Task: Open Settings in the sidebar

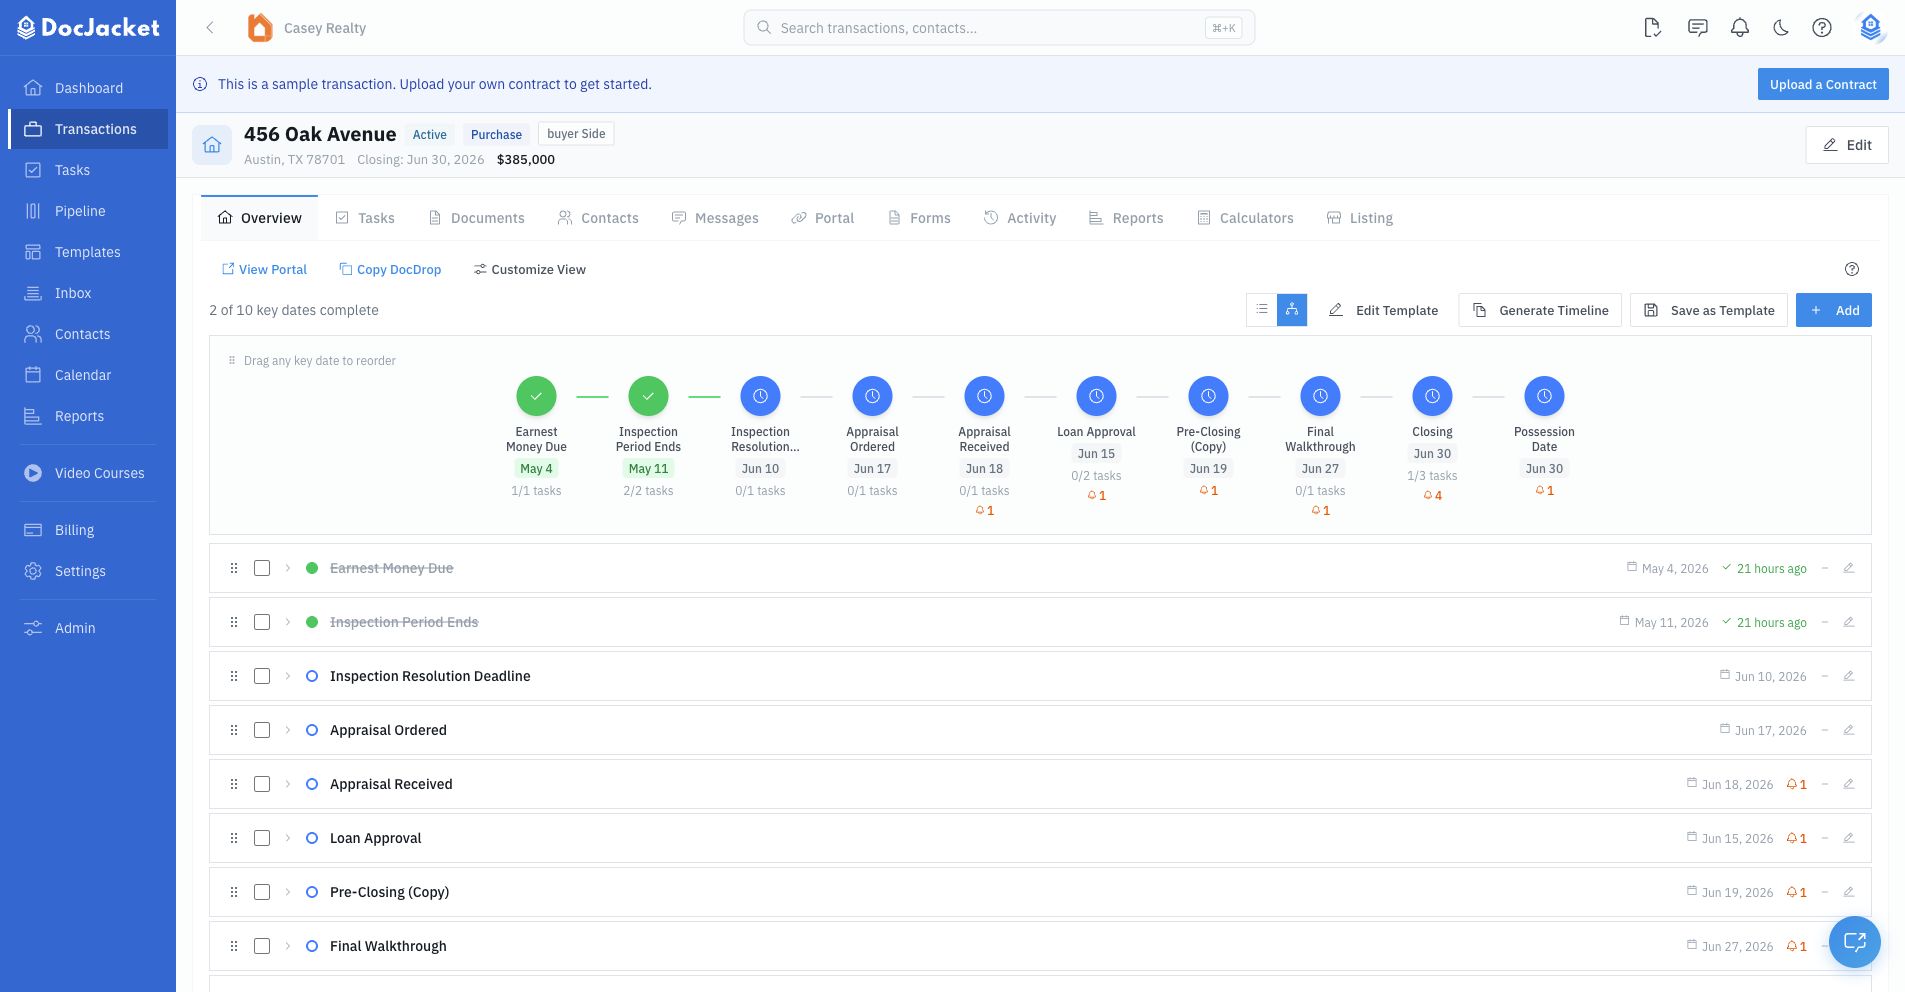Action: click(88, 571)
